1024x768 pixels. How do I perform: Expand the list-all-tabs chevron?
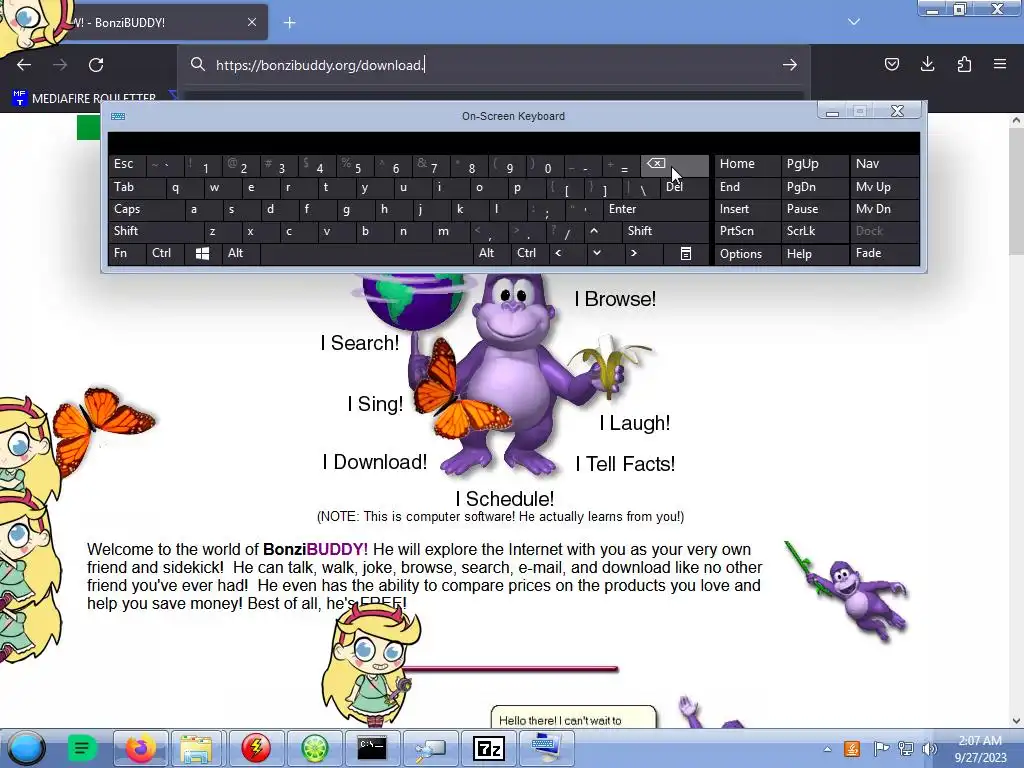click(854, 22)
